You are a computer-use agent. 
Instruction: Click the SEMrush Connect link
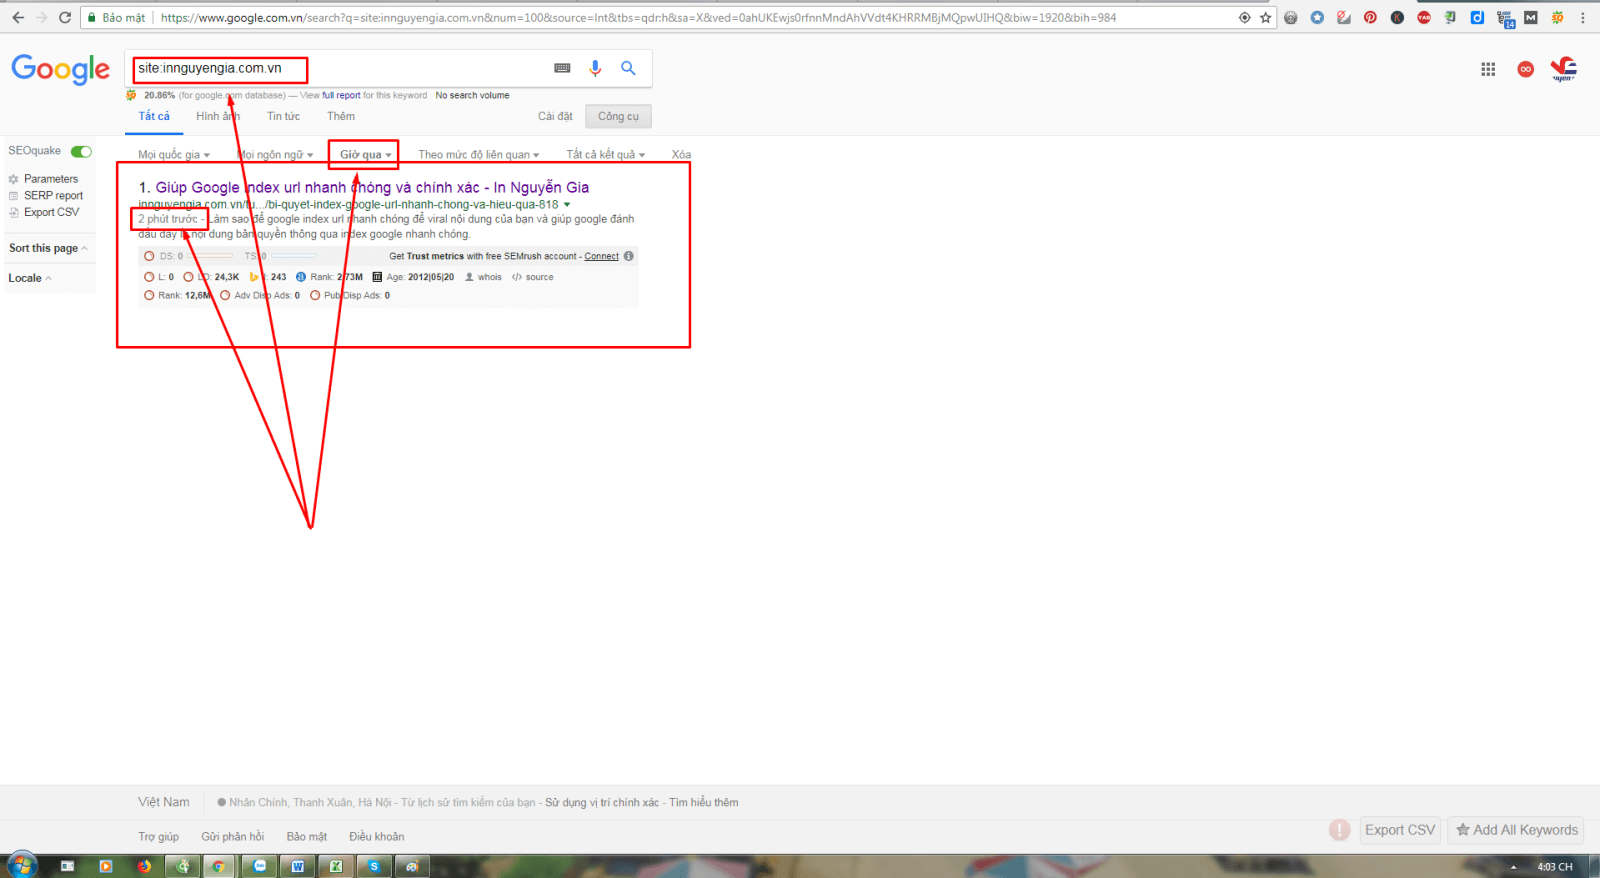[601, 256]
